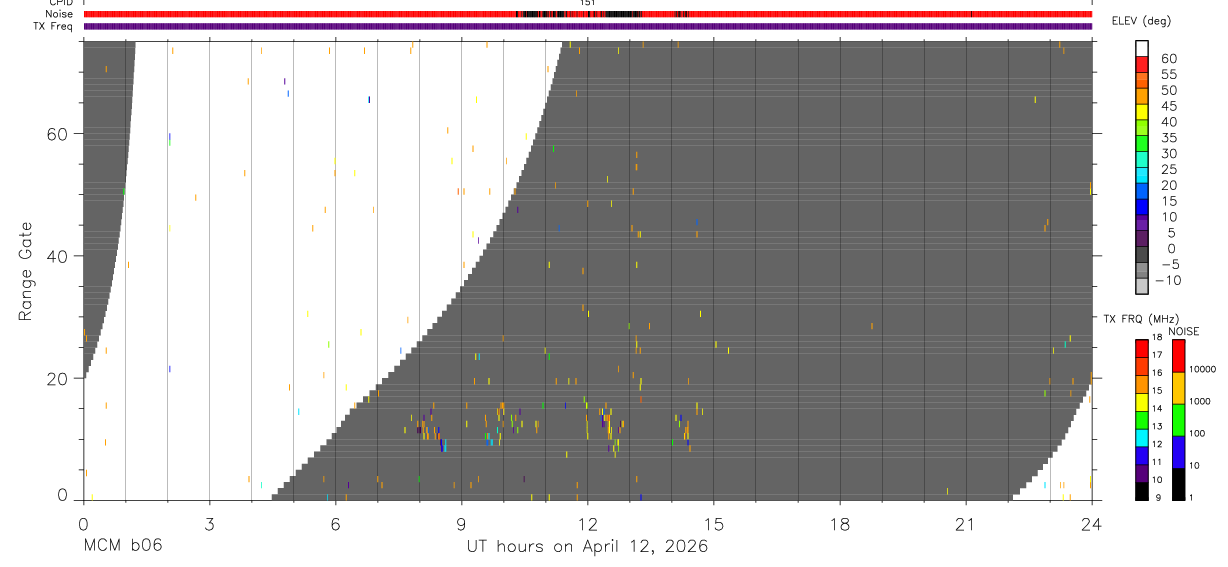Click the '151' CPID value
This screenshot has width=1228, height=567.
coord(587,3)
